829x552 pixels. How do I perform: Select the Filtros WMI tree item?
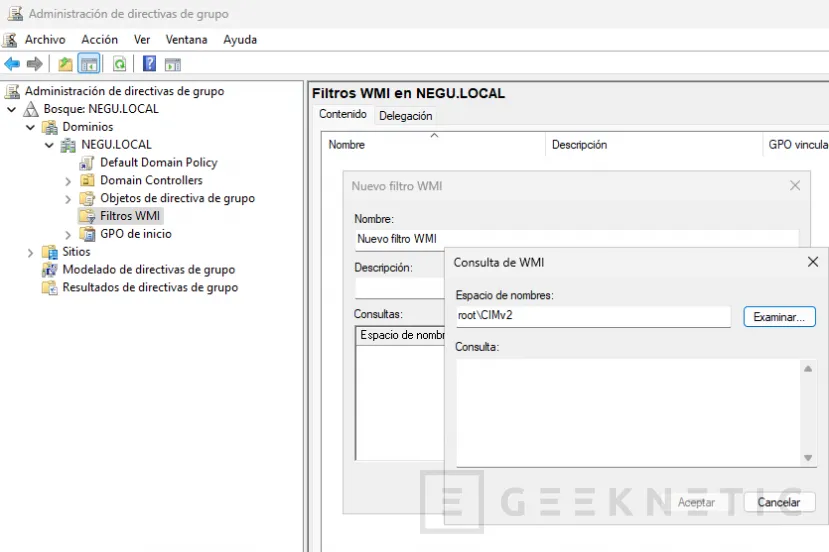coord(130,216)
